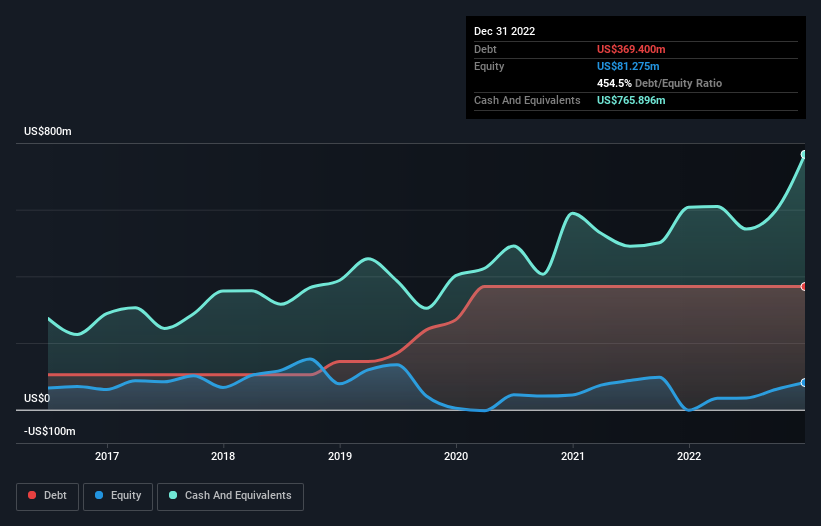Click the red Debt endpoint marker
Viewport: 821px width, 526px height.
point(804,286)
